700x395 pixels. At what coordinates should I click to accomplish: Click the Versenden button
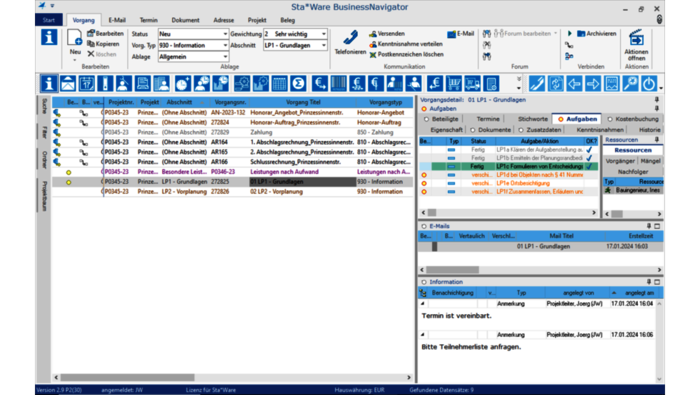[387, 33]
